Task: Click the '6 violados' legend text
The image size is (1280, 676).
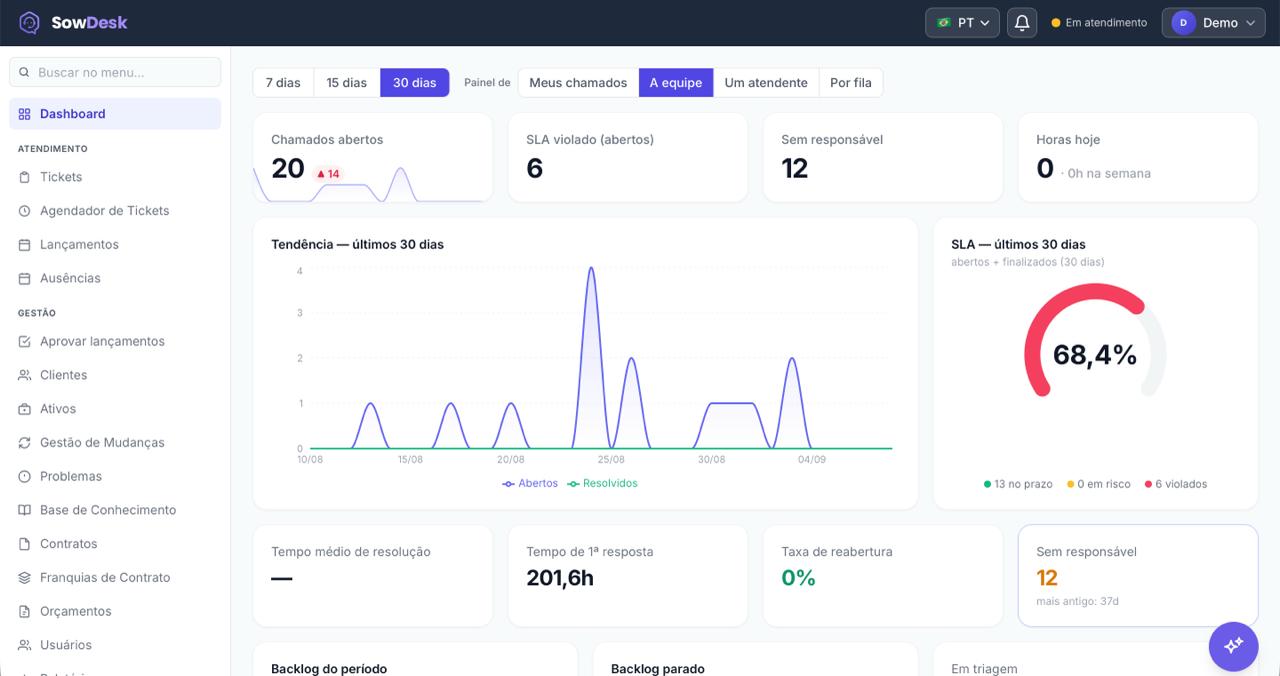Action: click(1181, 484)
